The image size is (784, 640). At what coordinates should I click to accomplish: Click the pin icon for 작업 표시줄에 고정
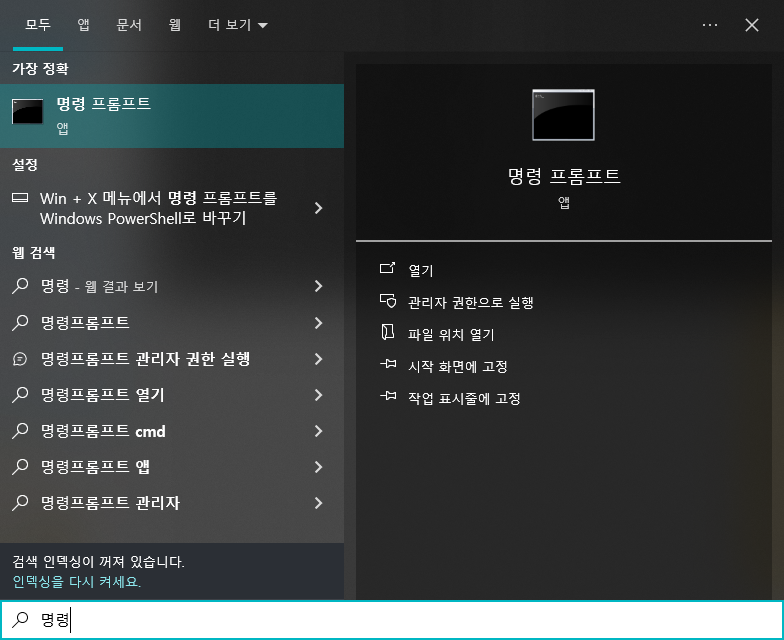coord(388,396)
